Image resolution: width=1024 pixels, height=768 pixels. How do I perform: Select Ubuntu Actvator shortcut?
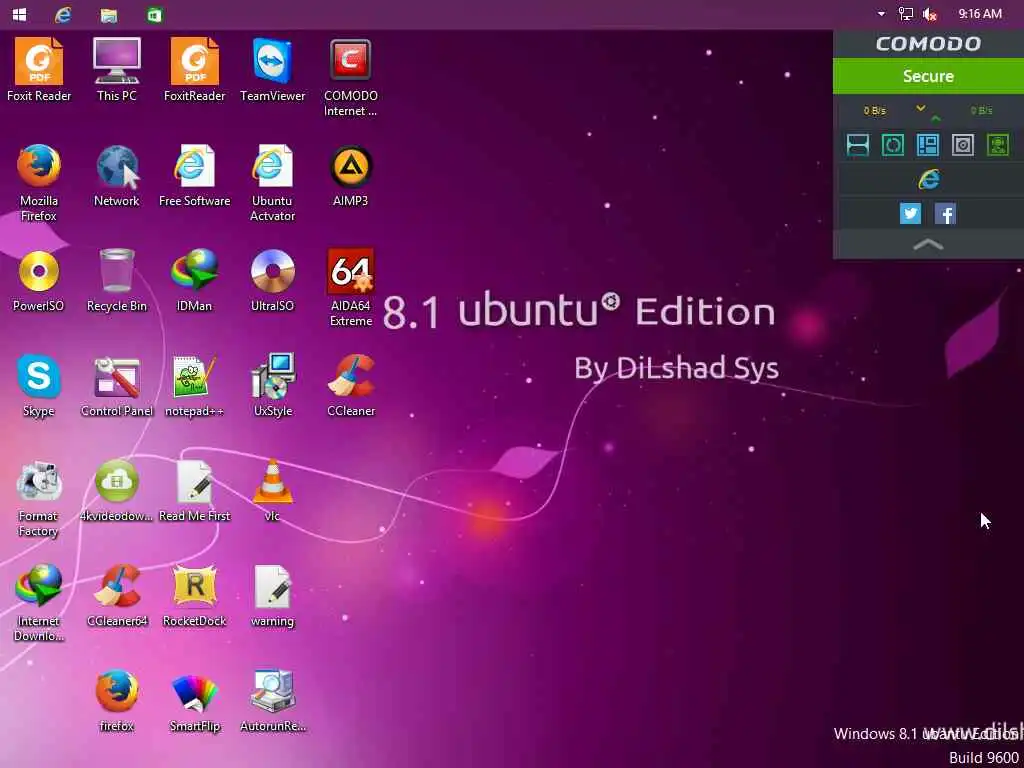pos(272,182)
